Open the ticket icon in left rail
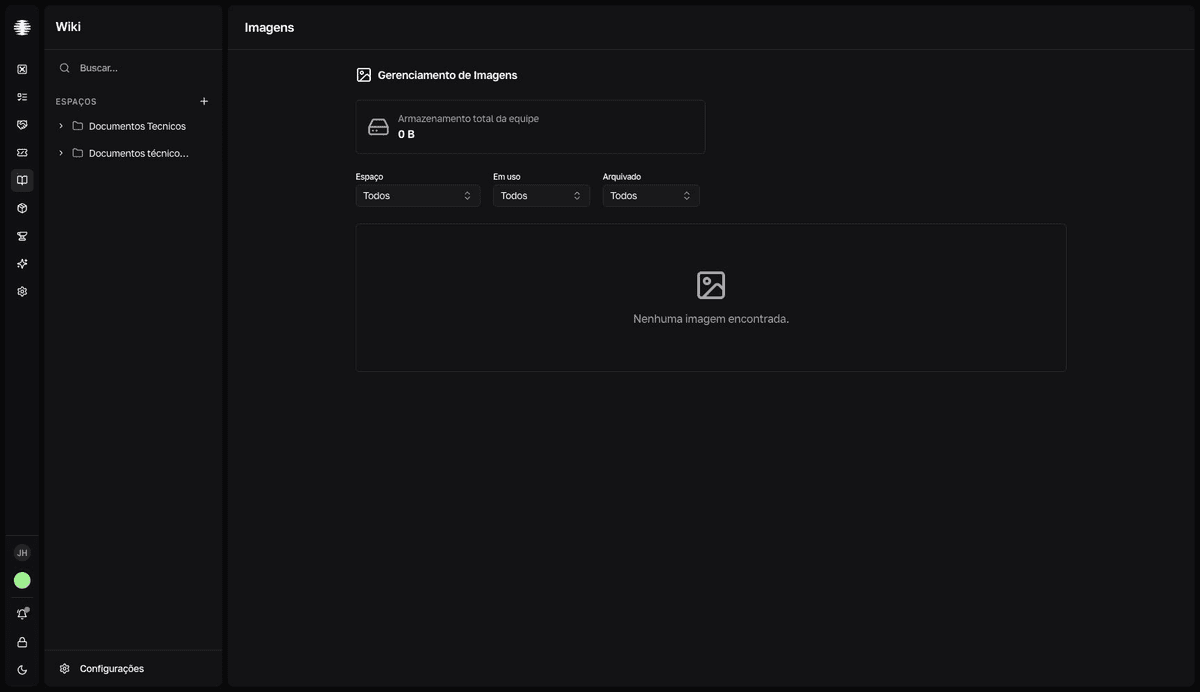Viewport: 1200px width, 692px height. 22,153
